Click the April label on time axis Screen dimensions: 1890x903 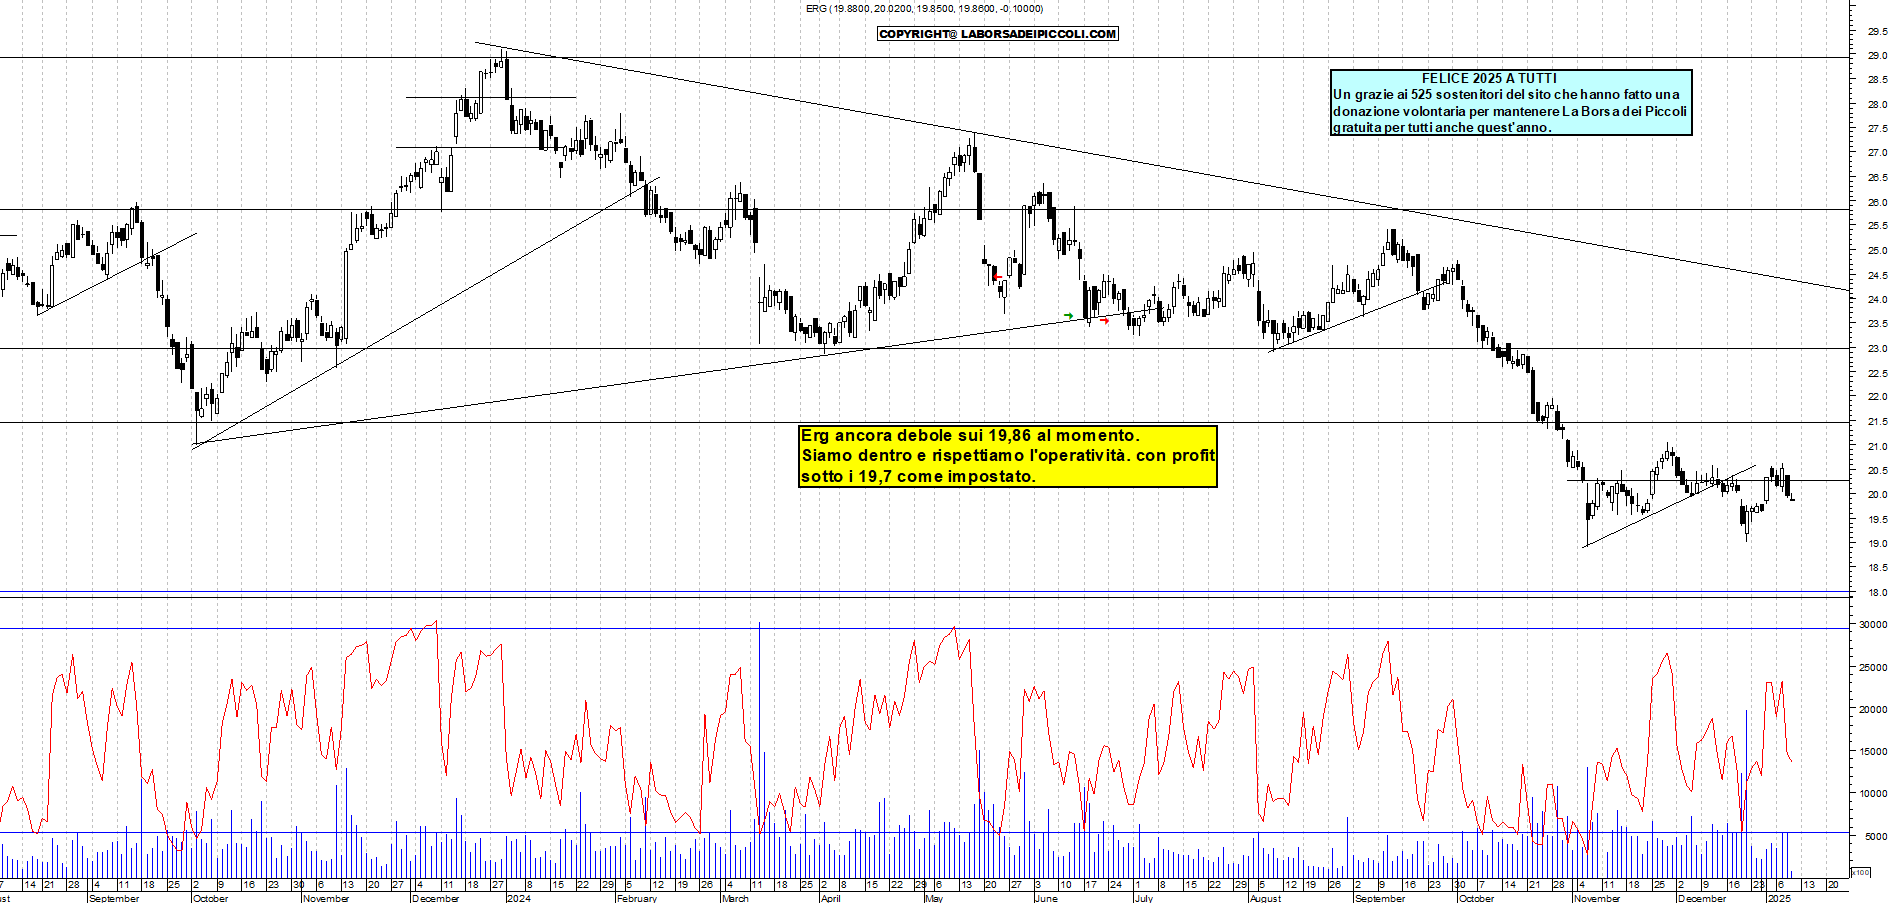[831, 898]
